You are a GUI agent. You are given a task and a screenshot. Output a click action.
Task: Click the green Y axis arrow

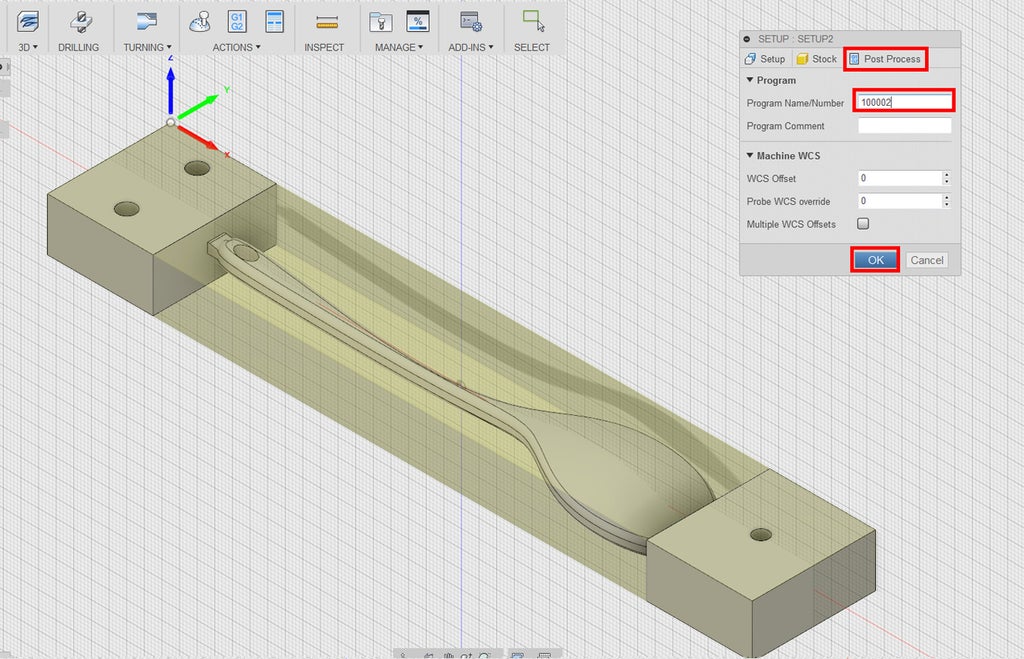click(198, 106)
